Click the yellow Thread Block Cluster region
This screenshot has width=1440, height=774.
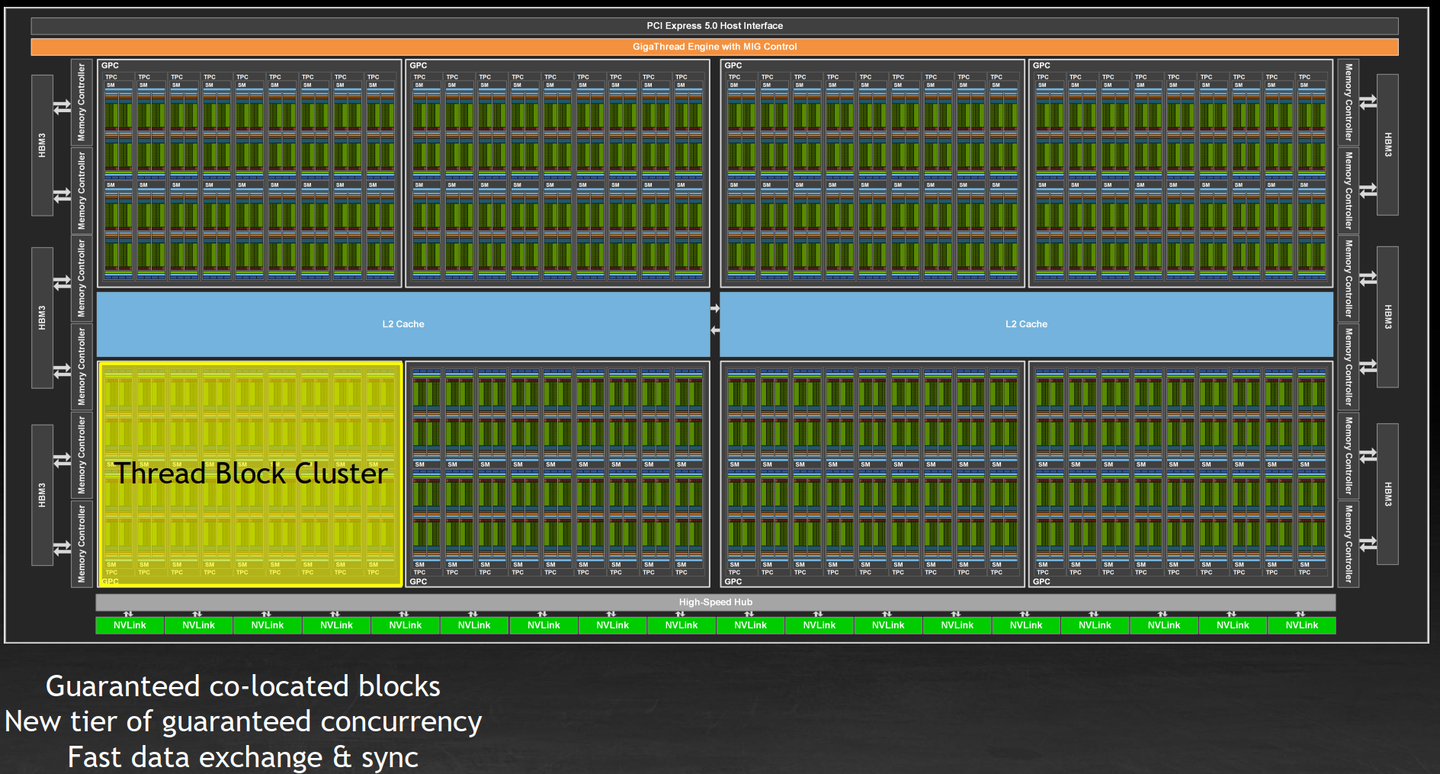(250, 474)
